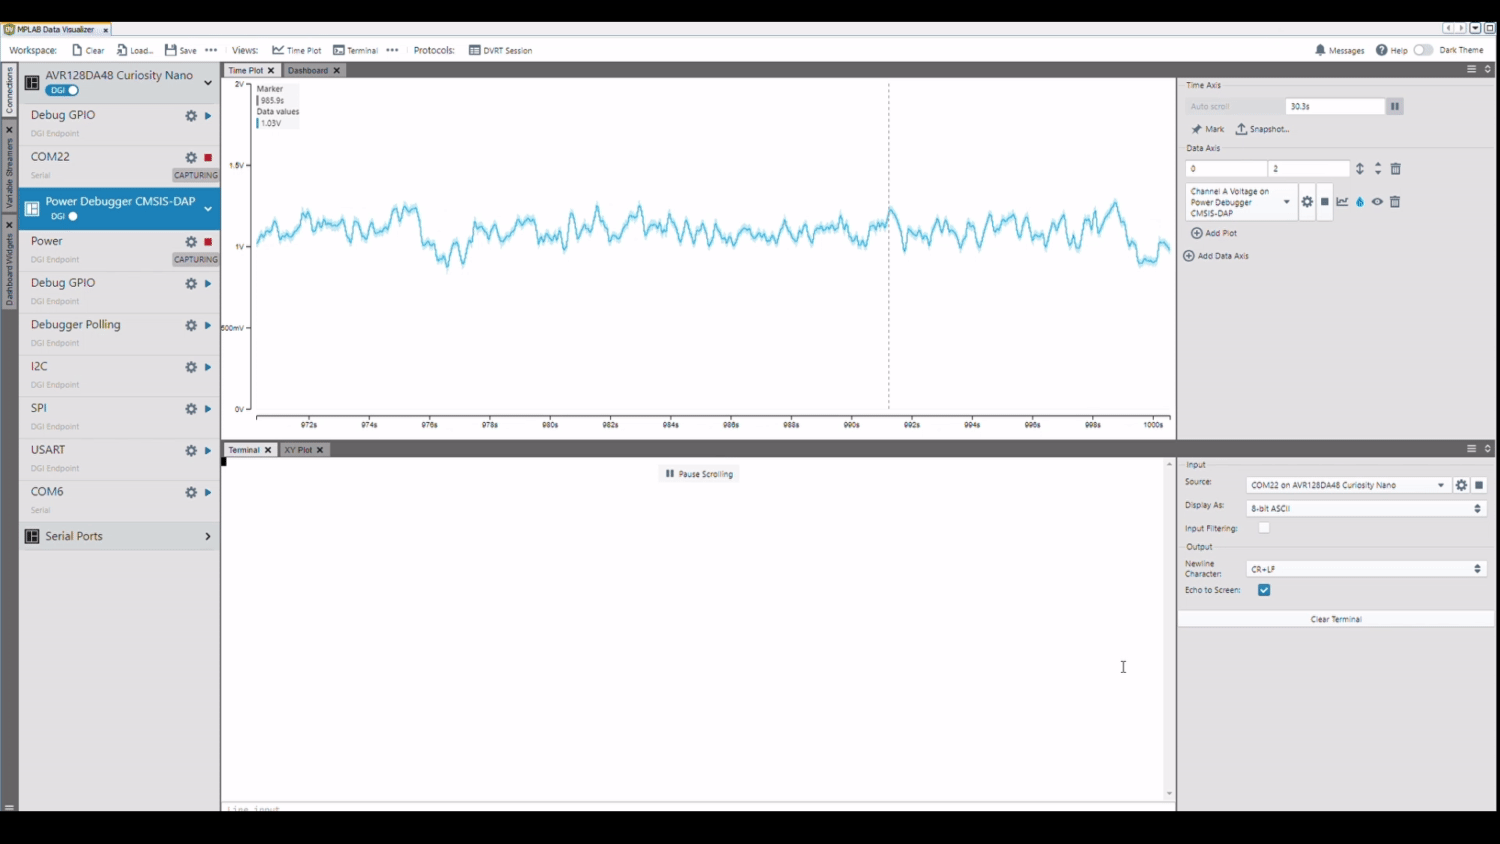Screen dimensions: 1500x844
Task: Start the Power Debugger Debug GPIO endpoint
Action: click(x=208, y=284)
